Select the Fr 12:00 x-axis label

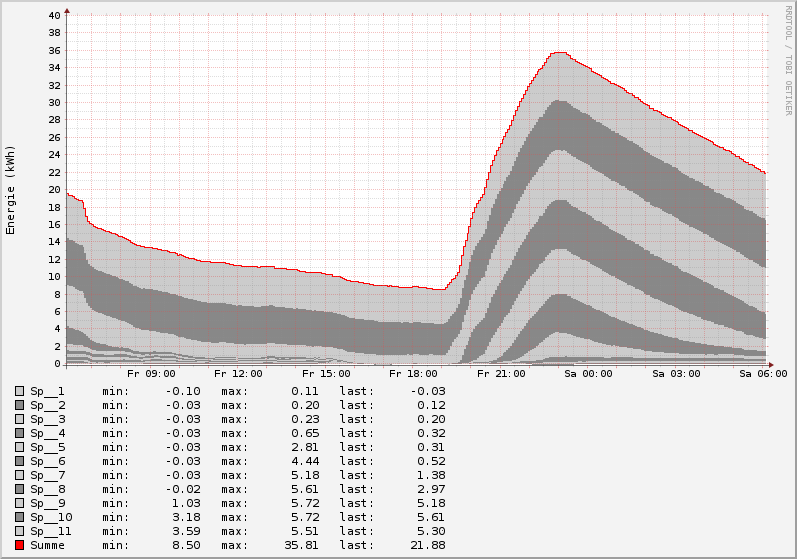coord(238,373)
